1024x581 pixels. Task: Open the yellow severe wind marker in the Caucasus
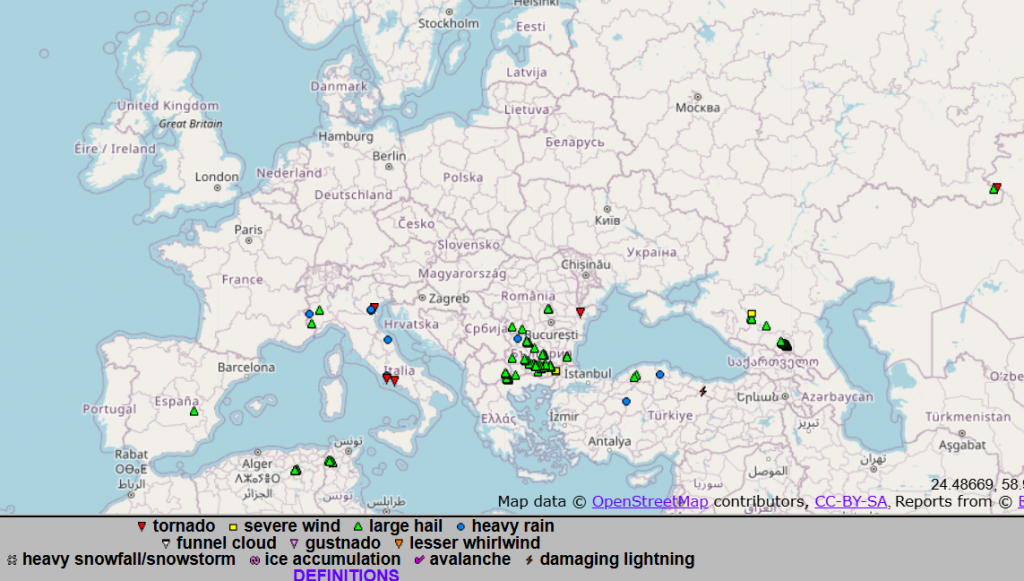751,314
